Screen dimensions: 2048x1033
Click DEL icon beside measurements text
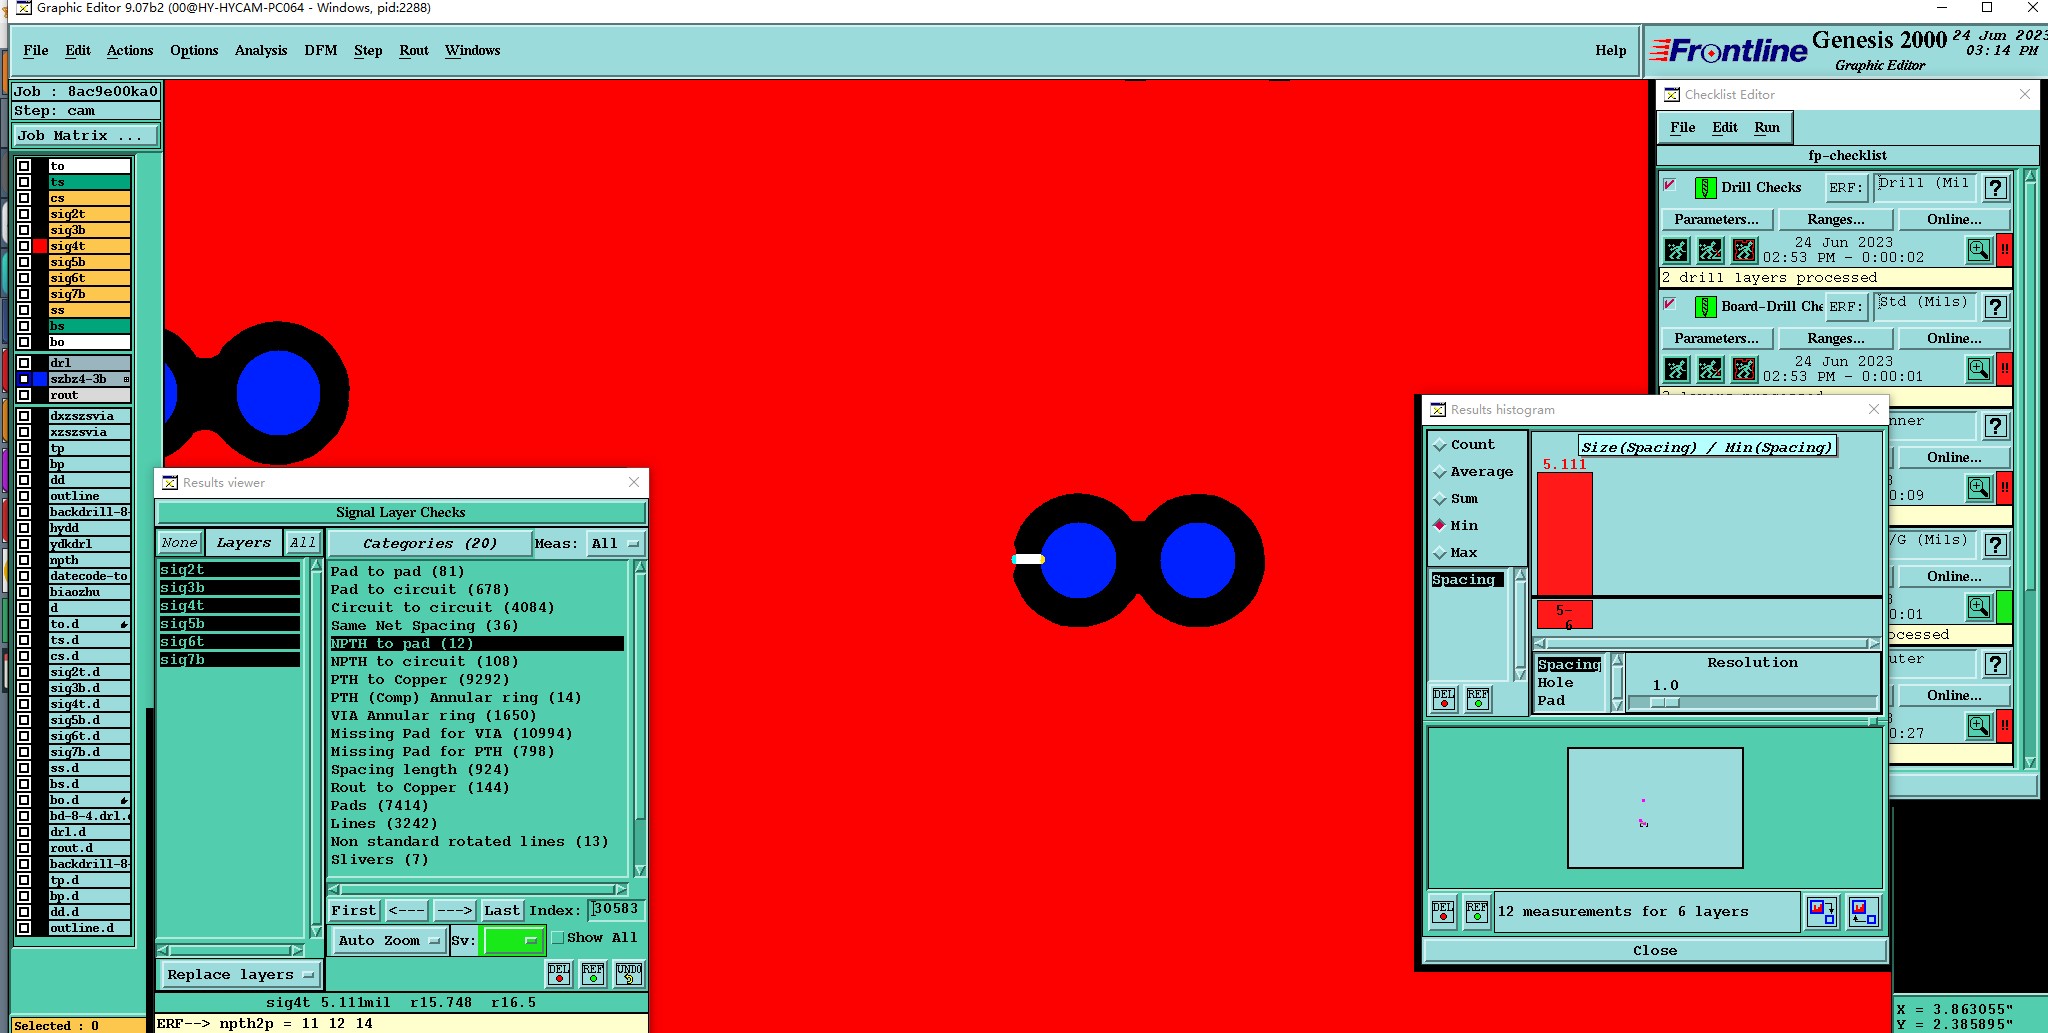pos(1443,911)
